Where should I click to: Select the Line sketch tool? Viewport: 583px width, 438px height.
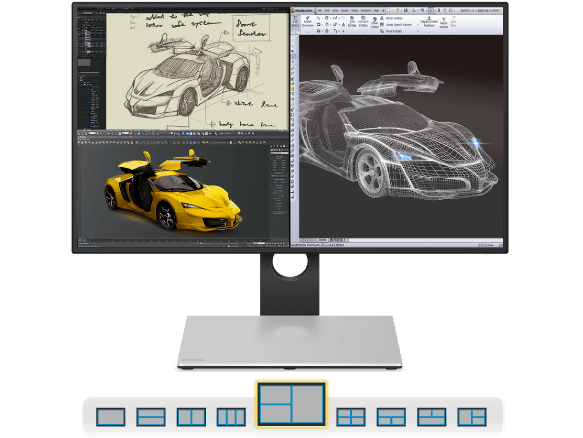(318, 18)
